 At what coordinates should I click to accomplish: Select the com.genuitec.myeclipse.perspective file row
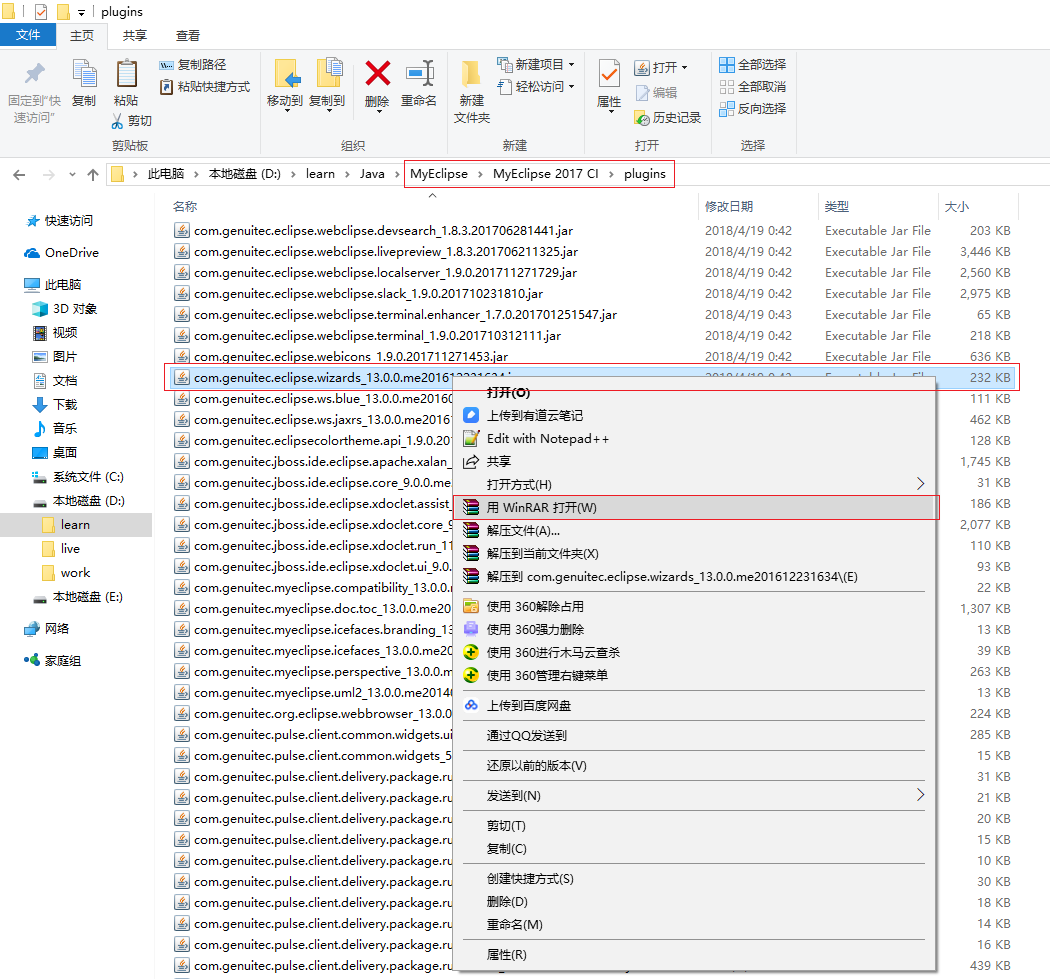[x=312, y=672]
